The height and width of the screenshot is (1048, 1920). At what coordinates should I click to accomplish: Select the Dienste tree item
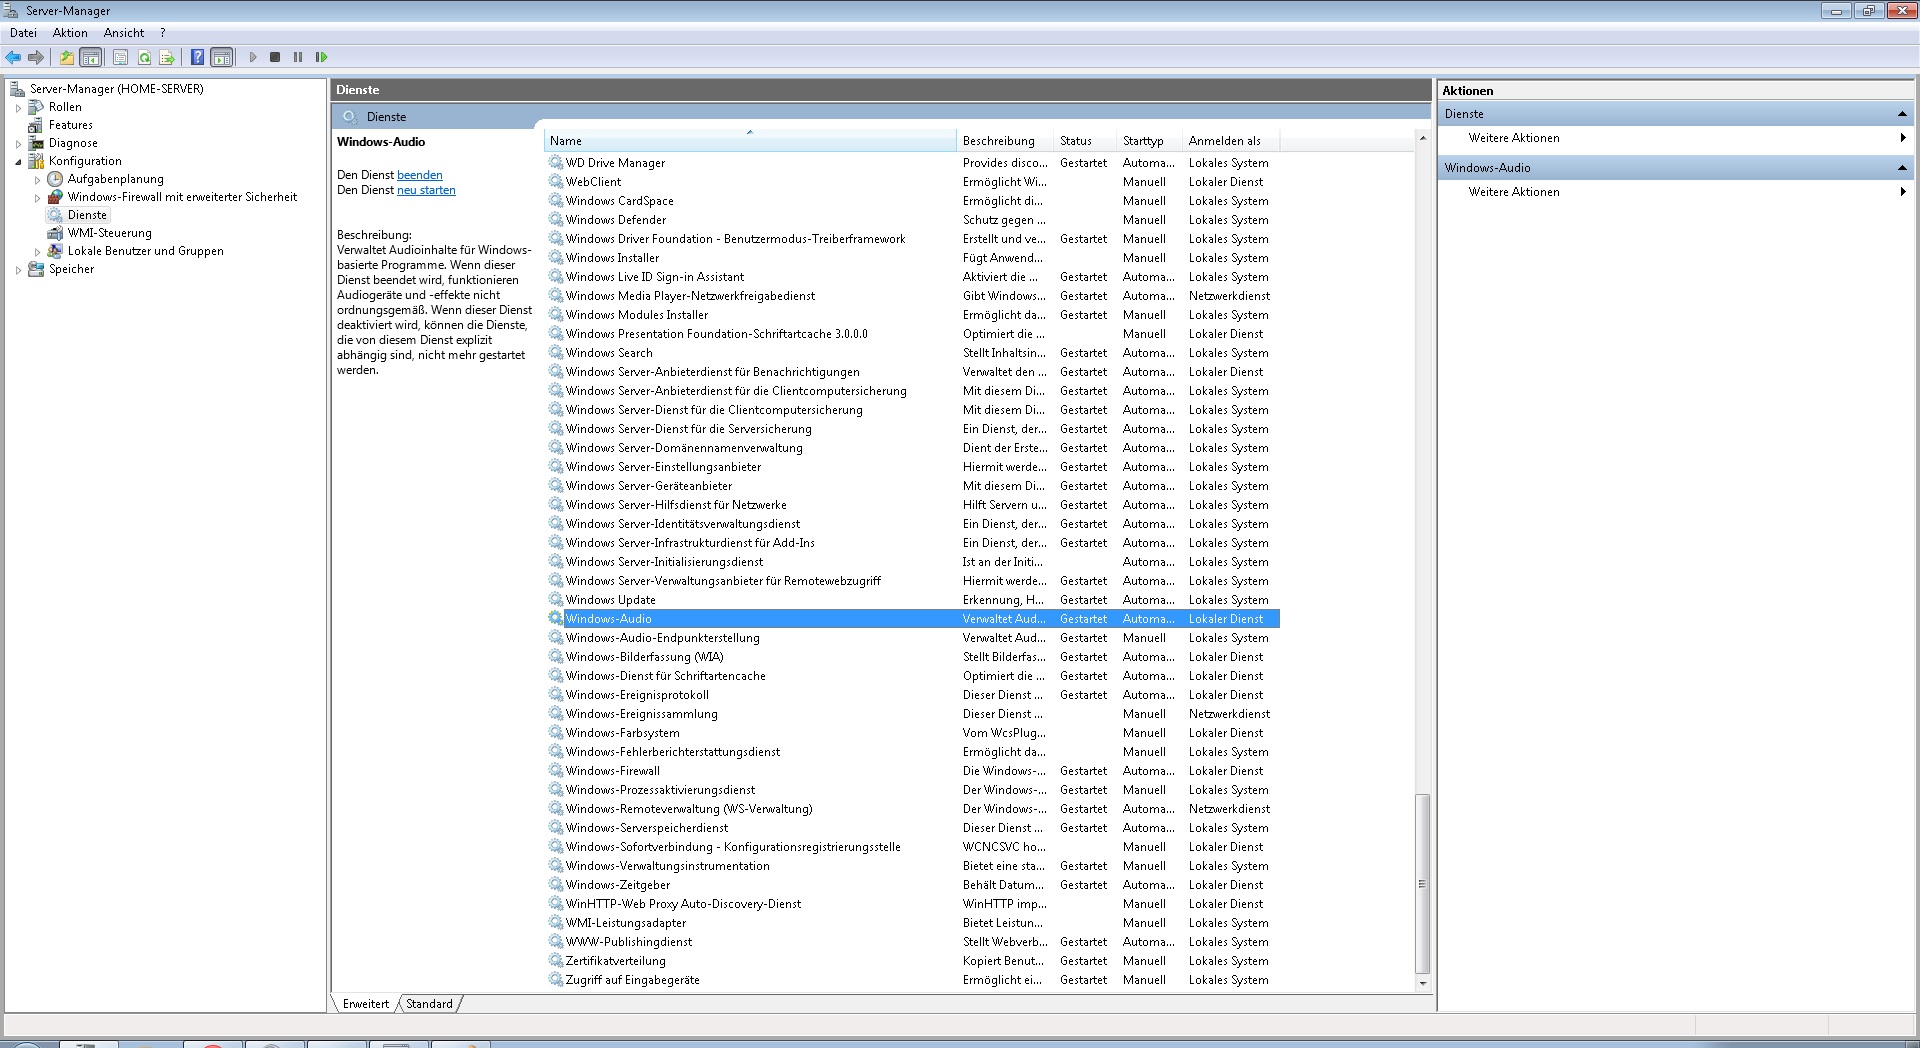click(87, 215)
